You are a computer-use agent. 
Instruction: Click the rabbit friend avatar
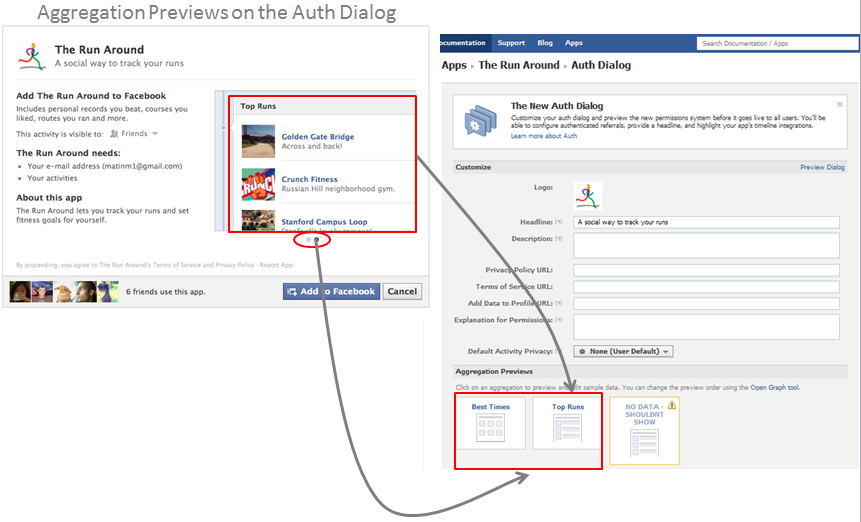pos(64,291)
